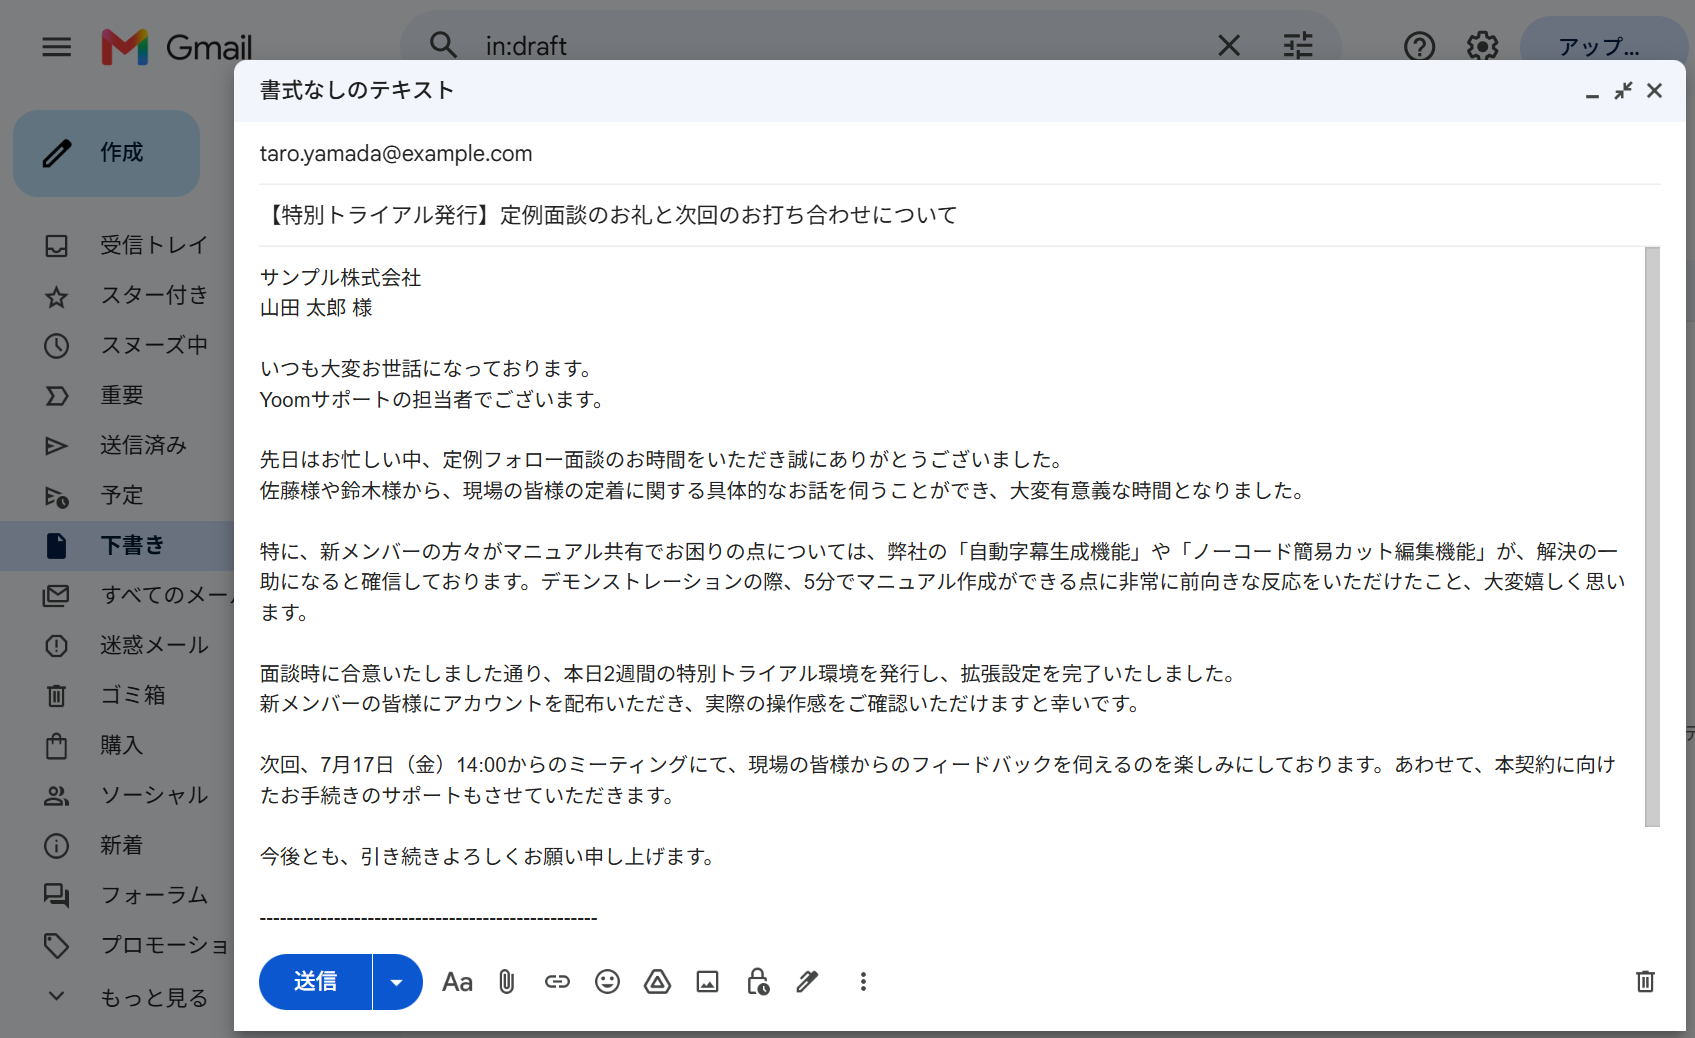Click the insert link icon
This screenshot has width=1695, height=1038.
point(557,982)
